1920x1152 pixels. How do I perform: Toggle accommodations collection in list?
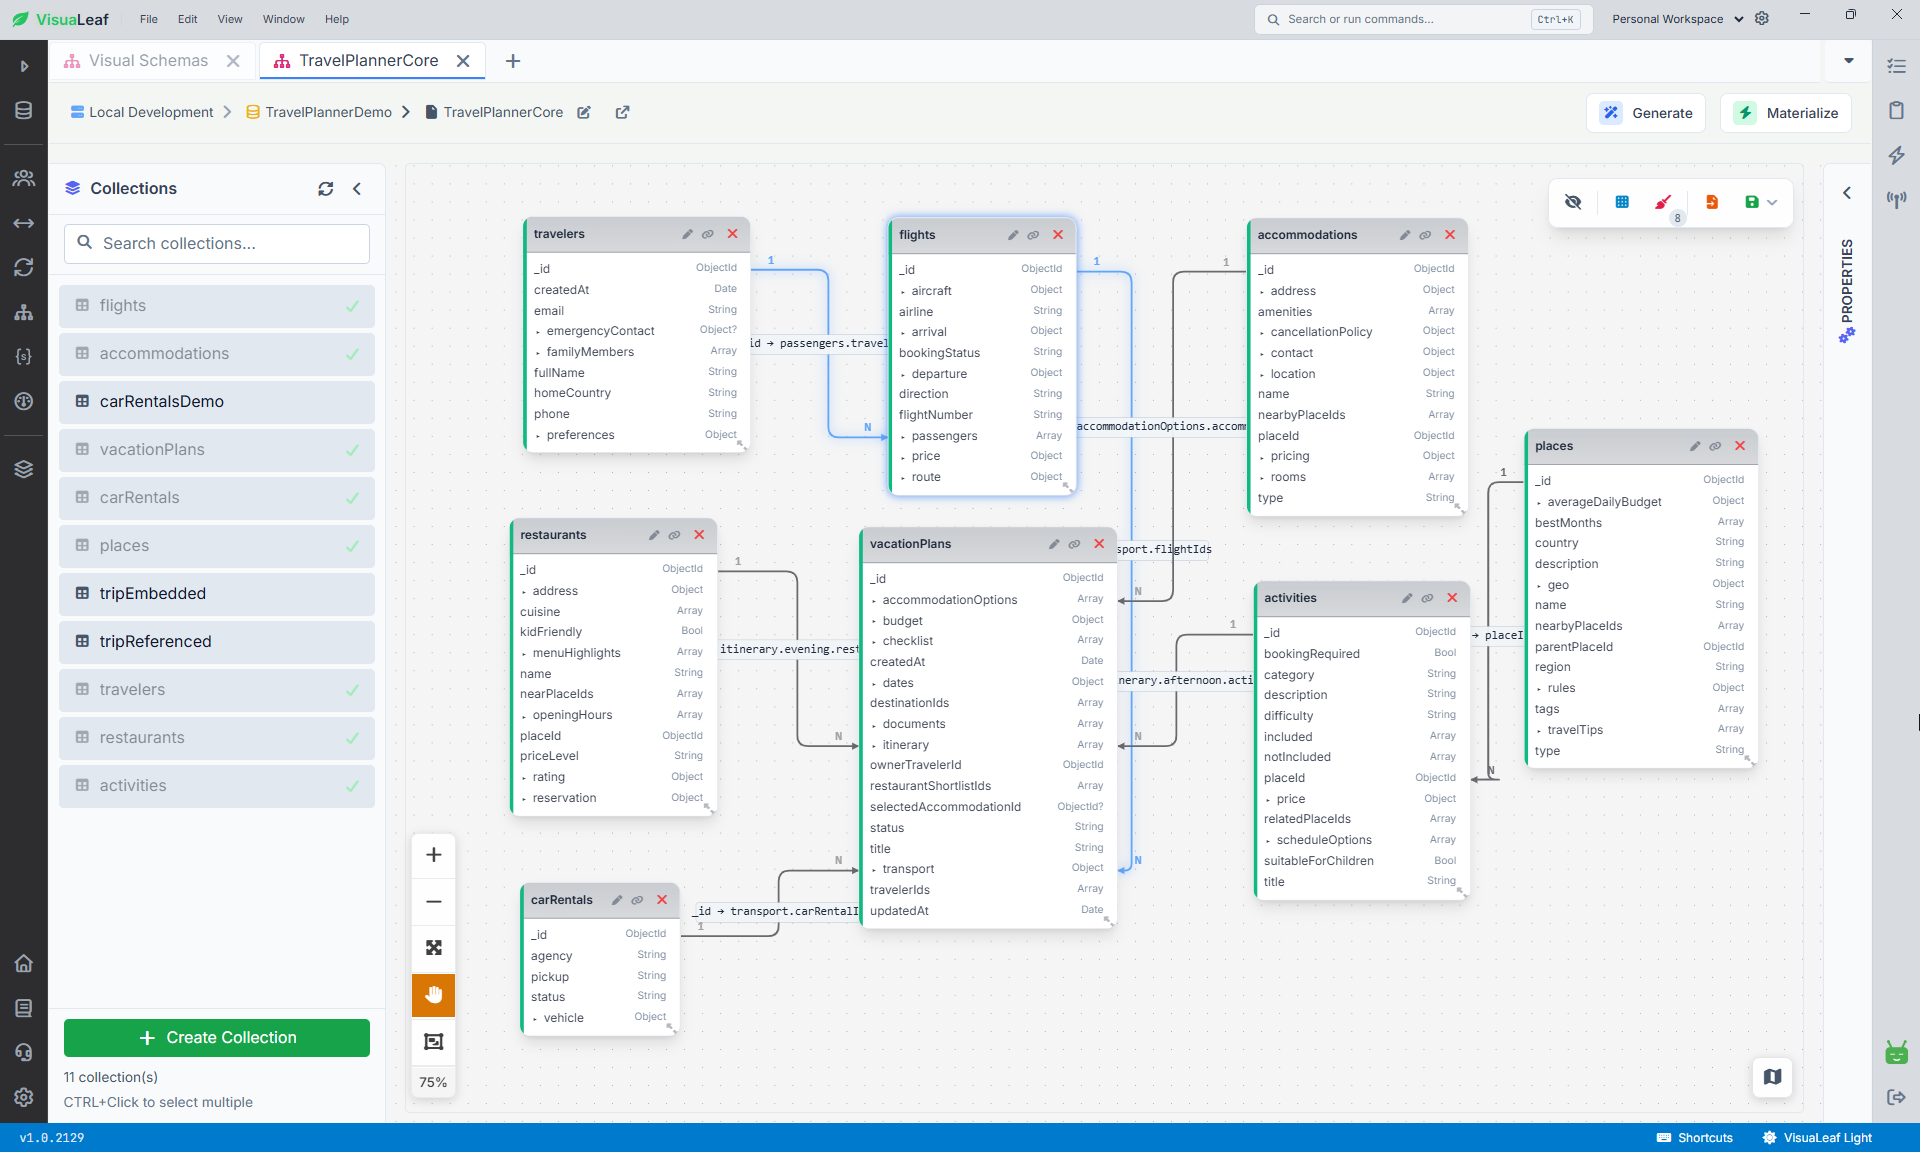coord(217,354)
